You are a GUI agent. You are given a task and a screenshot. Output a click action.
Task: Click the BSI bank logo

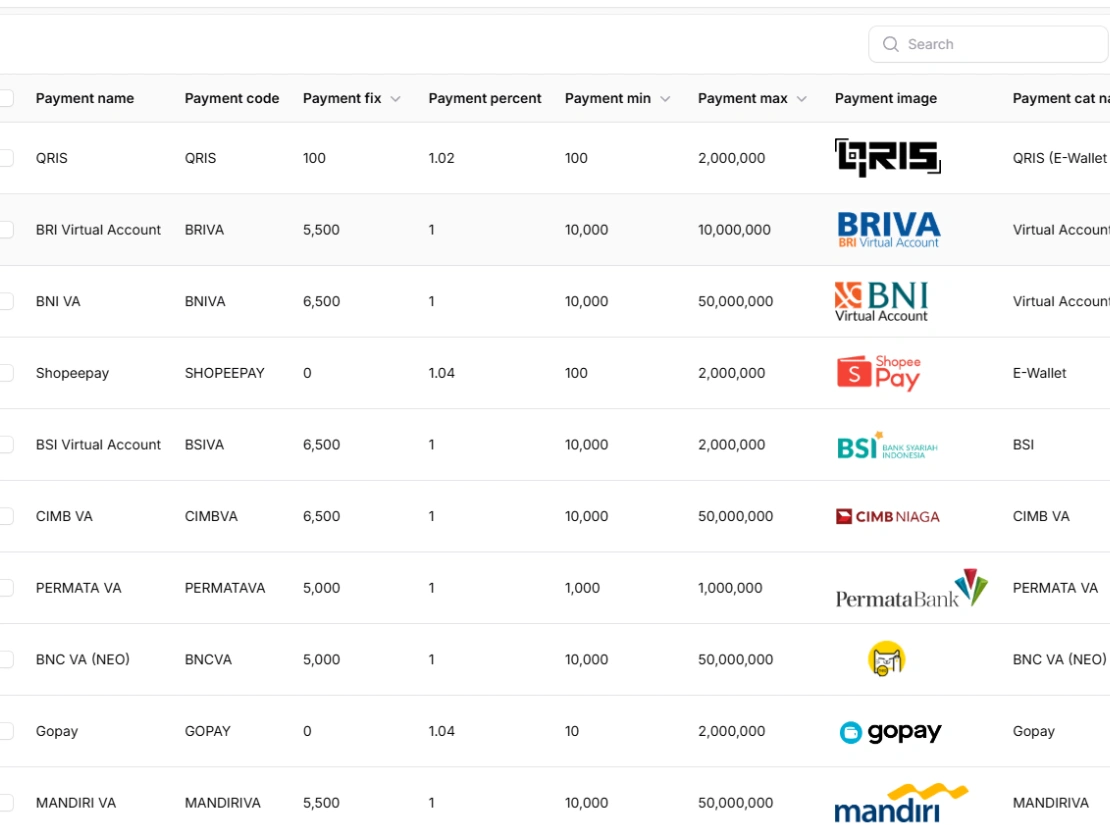[887, 445]
